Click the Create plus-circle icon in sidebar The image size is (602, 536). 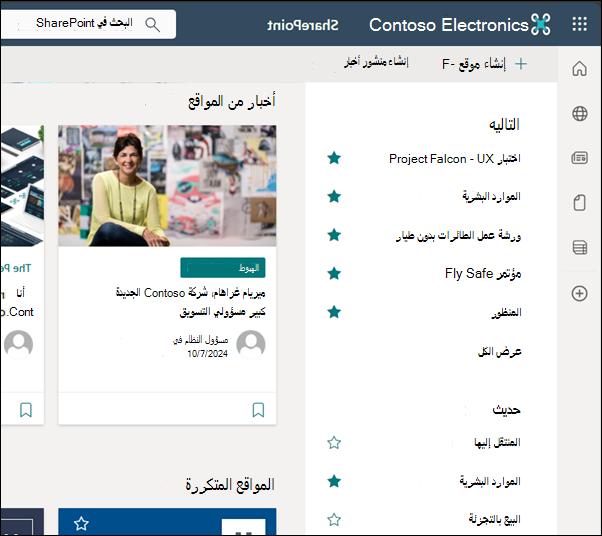[x=579, y=293]
